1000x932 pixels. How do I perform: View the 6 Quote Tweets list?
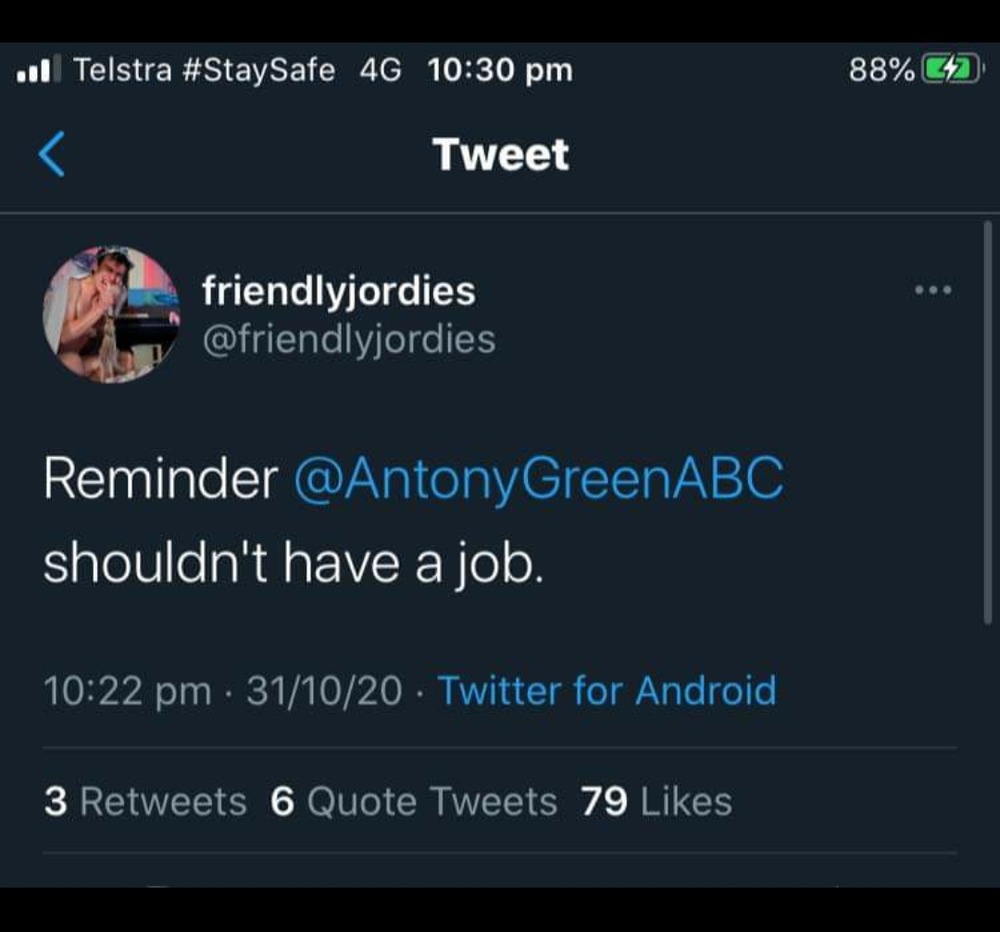click(413, 801)
